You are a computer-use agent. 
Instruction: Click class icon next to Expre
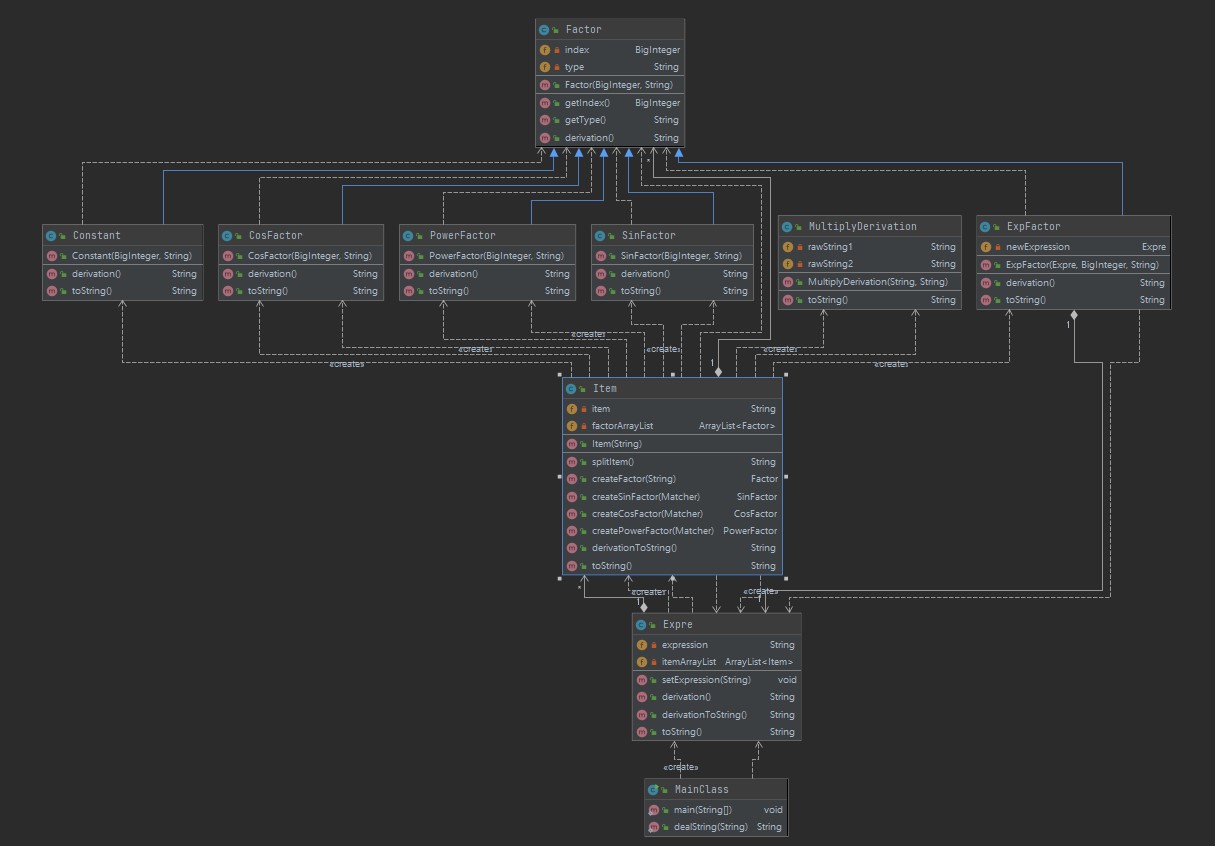[641, 625]
